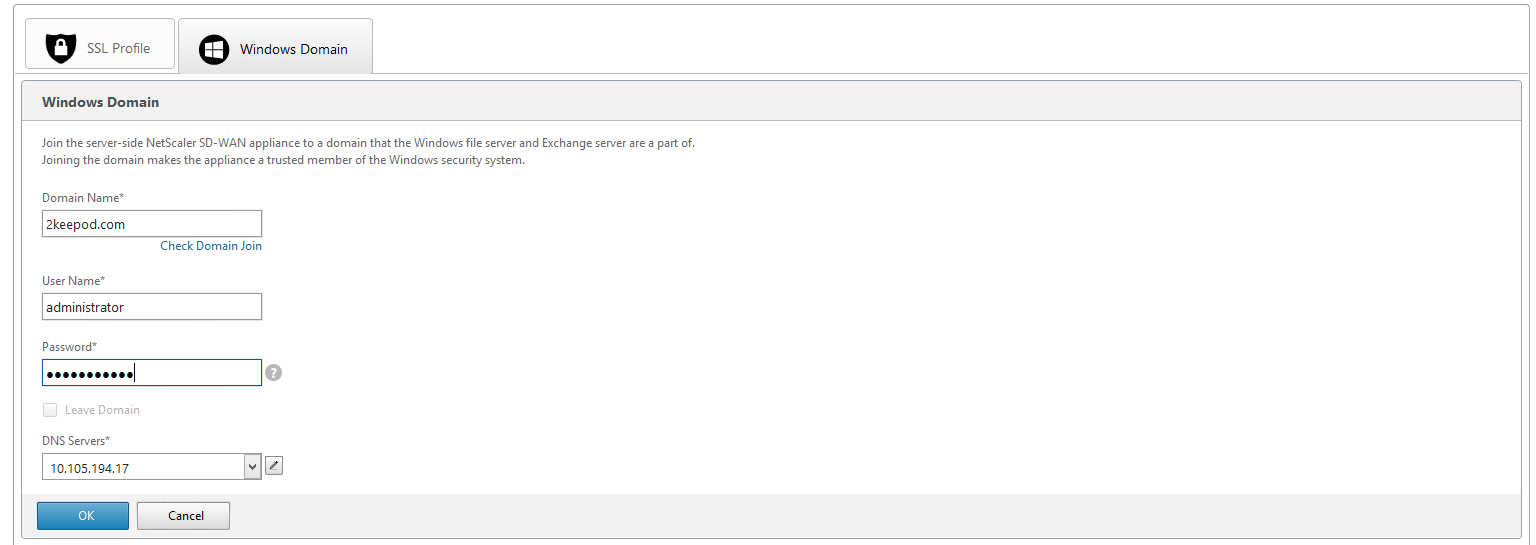The width and height of the screenshot is (1536, 545).
Task: Click the Password* field label
Action: [69, 347]
